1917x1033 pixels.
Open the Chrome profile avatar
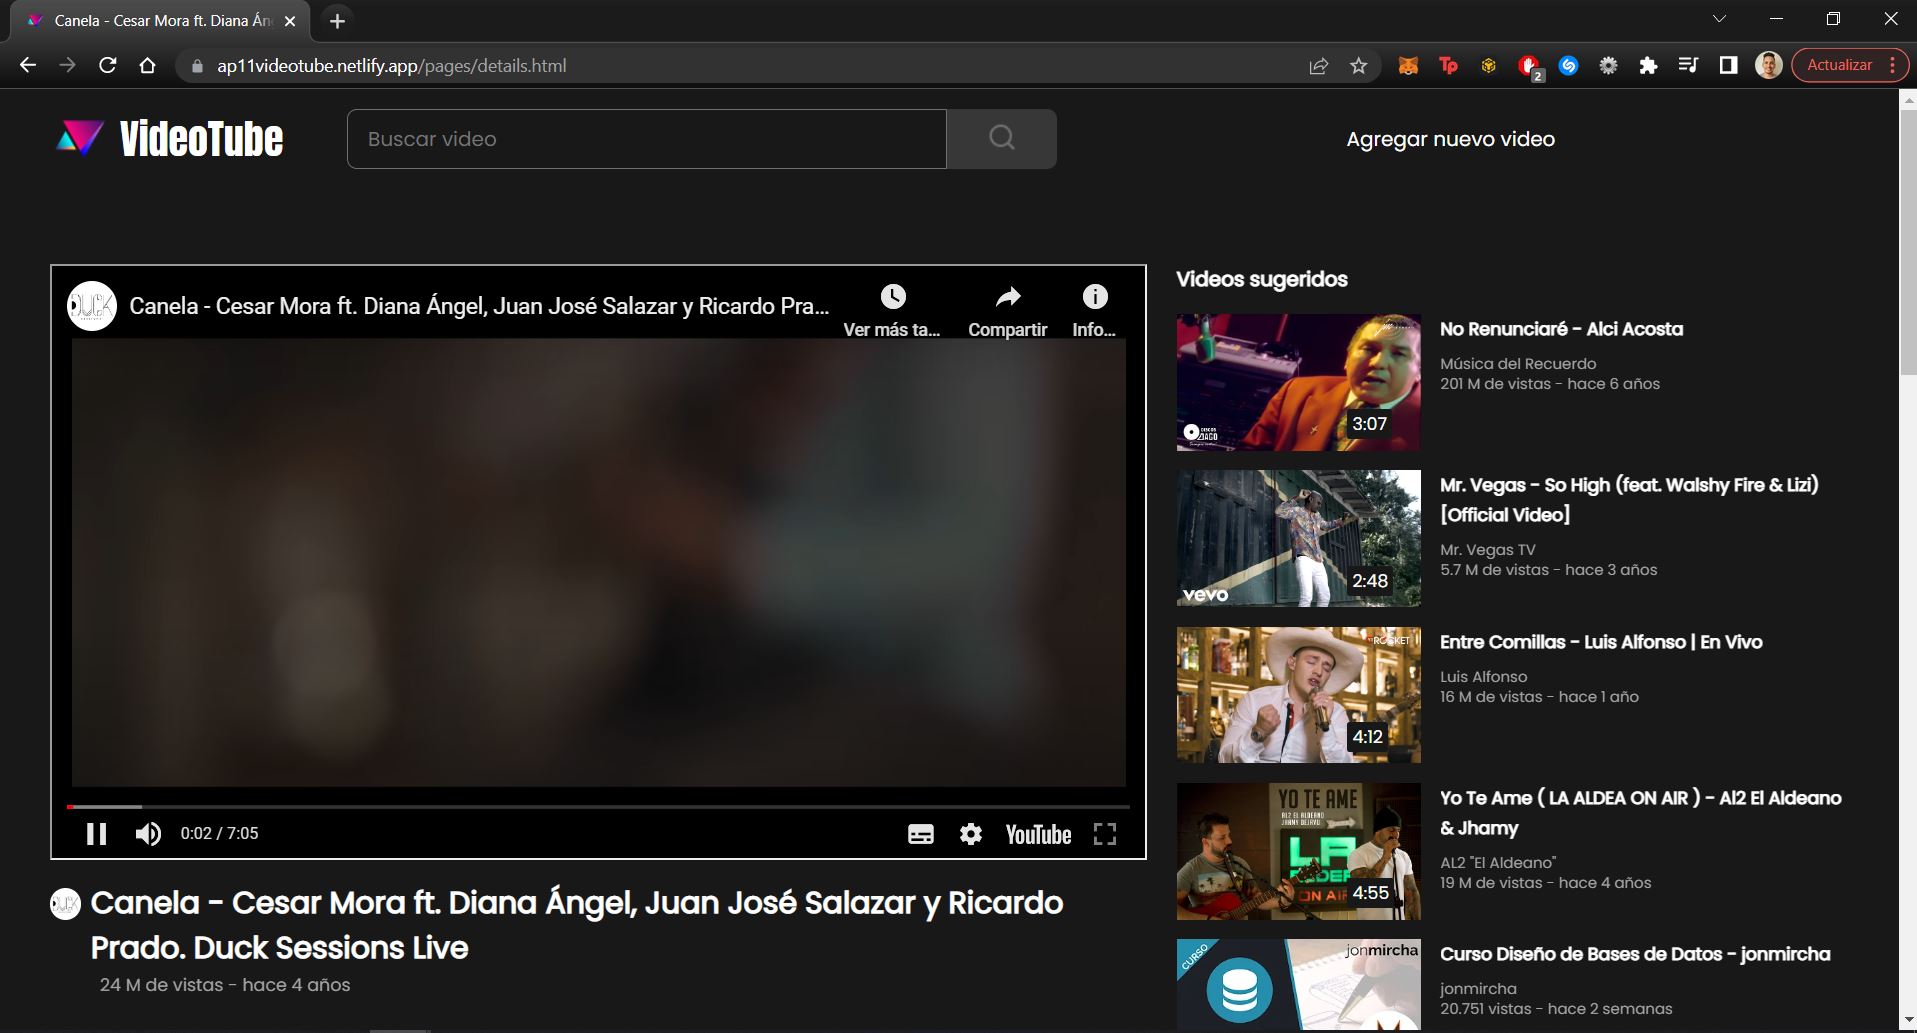(x=1768, y=66)
